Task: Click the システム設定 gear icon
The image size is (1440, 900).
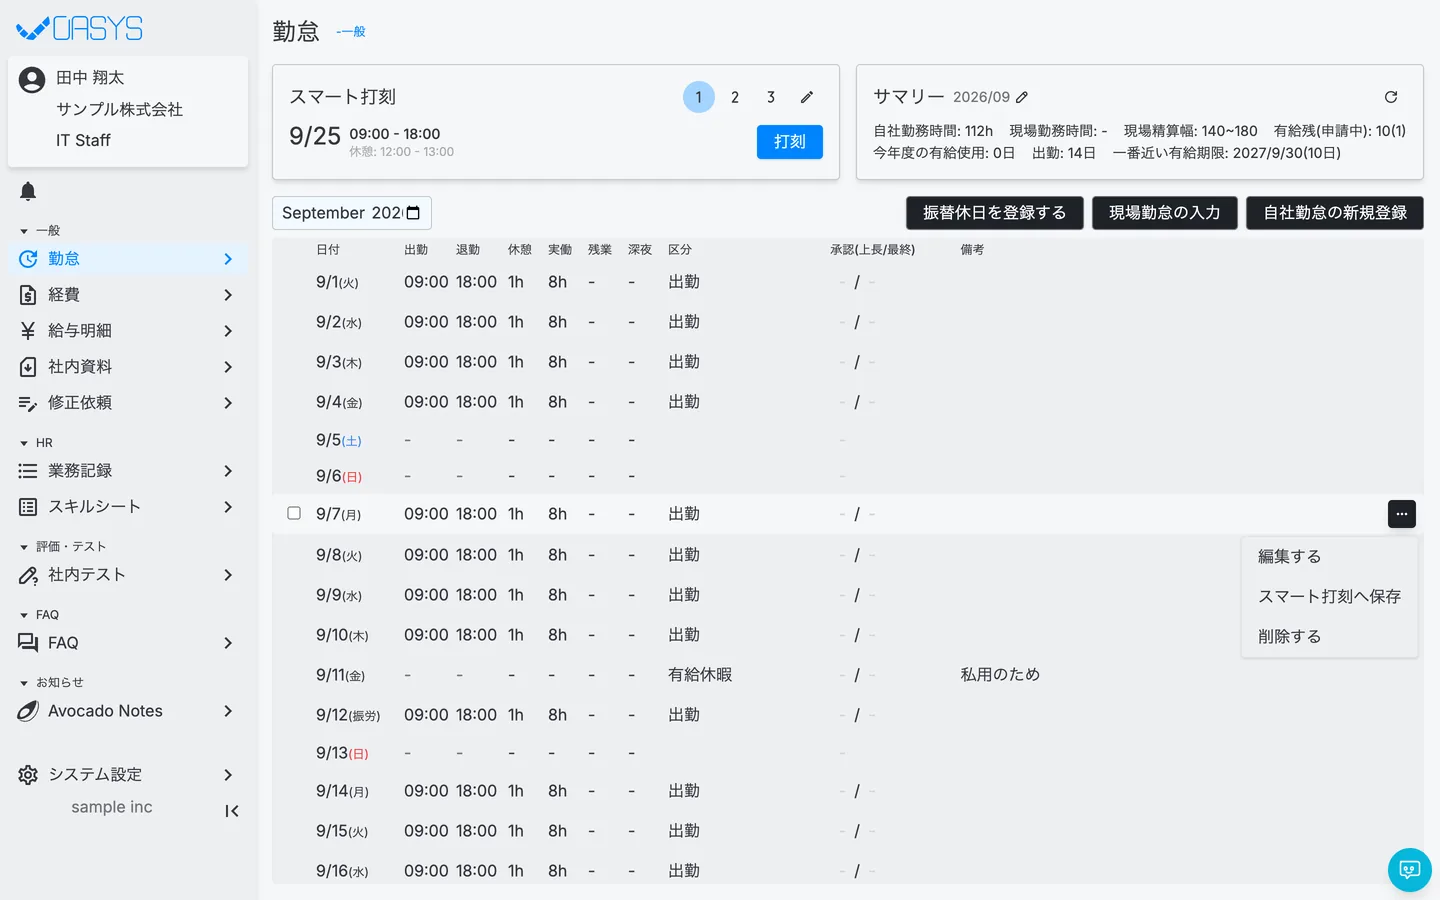Action: [x=28, y=775]
